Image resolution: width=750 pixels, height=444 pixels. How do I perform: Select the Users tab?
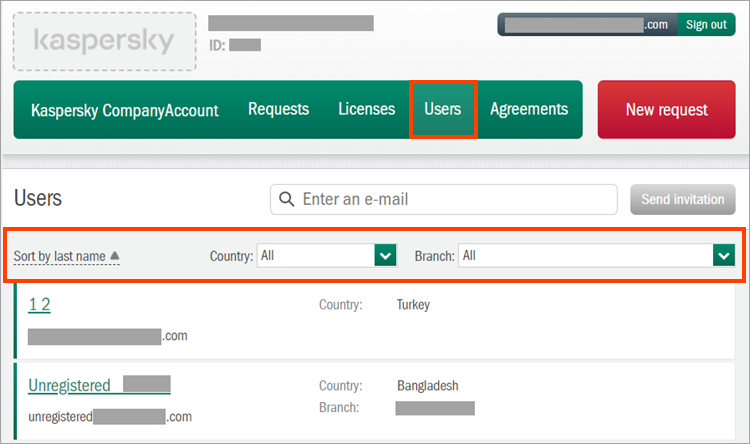coord(443,110)
